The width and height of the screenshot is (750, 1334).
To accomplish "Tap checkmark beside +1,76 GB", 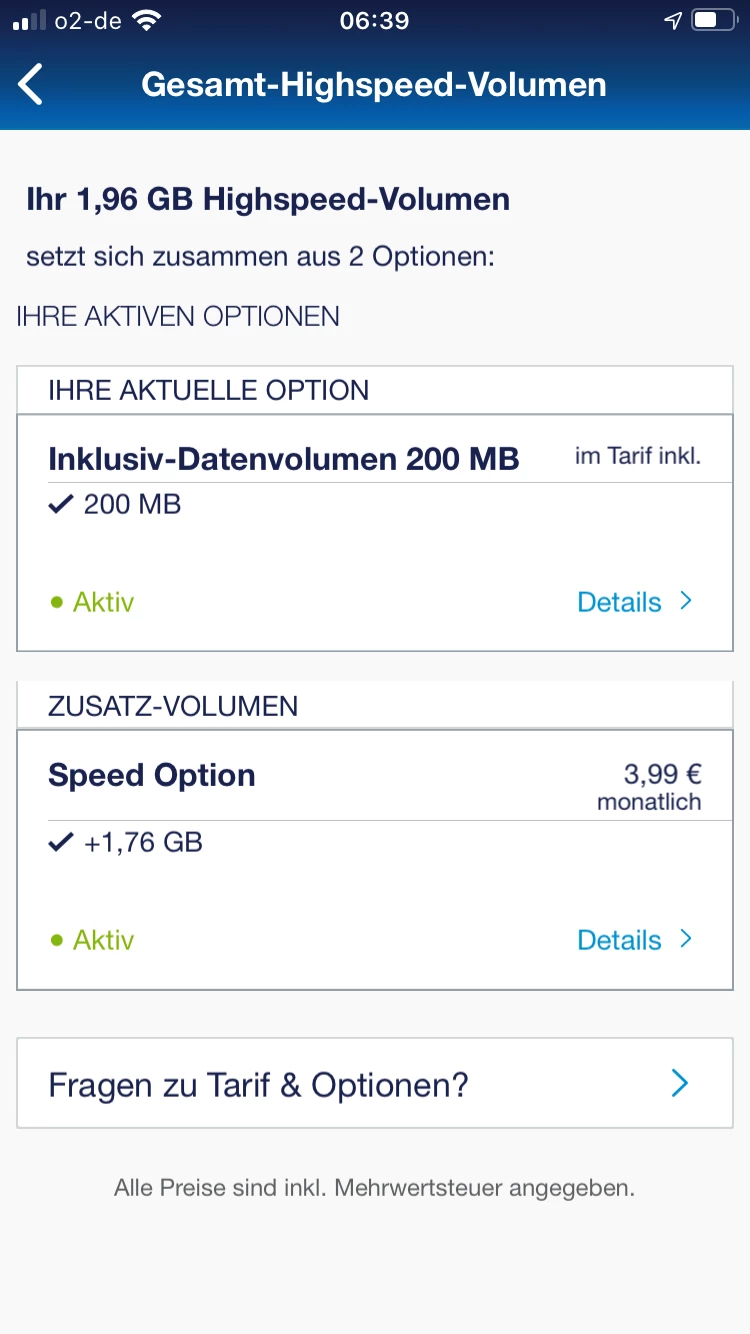I will point(62,843).
